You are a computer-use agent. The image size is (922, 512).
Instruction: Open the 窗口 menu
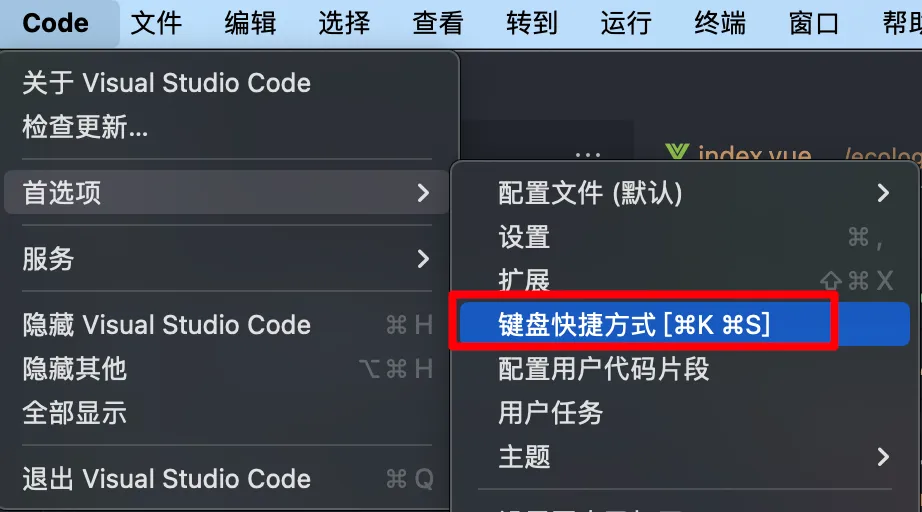point(814,24)
